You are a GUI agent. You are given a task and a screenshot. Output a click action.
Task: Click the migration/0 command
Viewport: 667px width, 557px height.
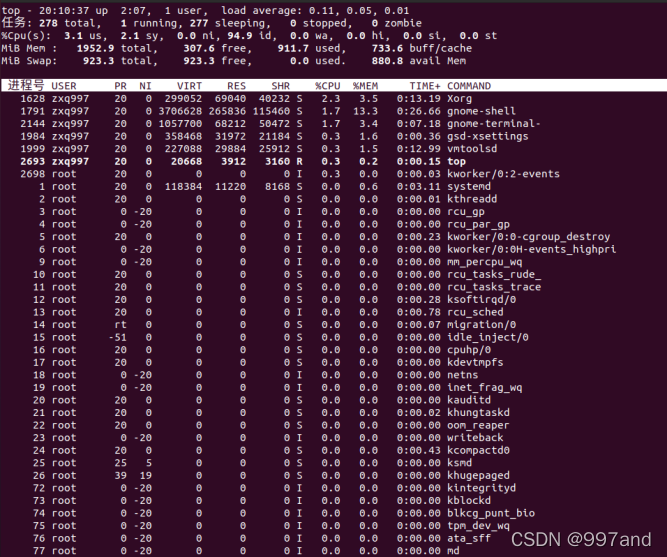[x=482, y=325]
